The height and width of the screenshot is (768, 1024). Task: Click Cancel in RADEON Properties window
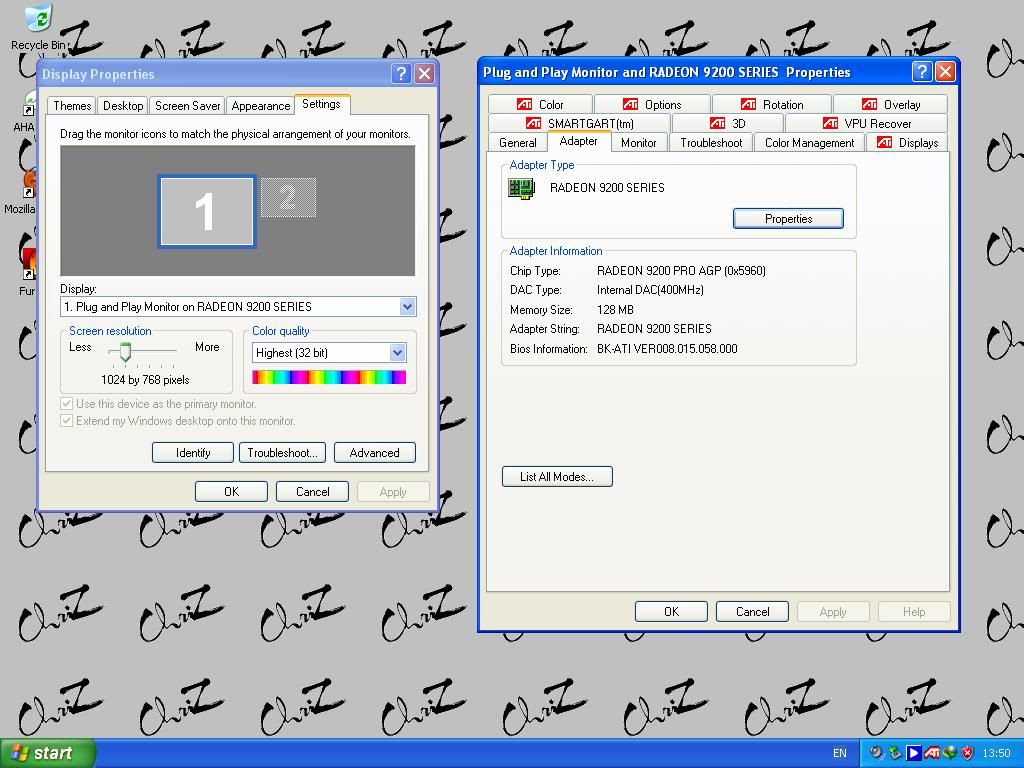pos(752,612)
